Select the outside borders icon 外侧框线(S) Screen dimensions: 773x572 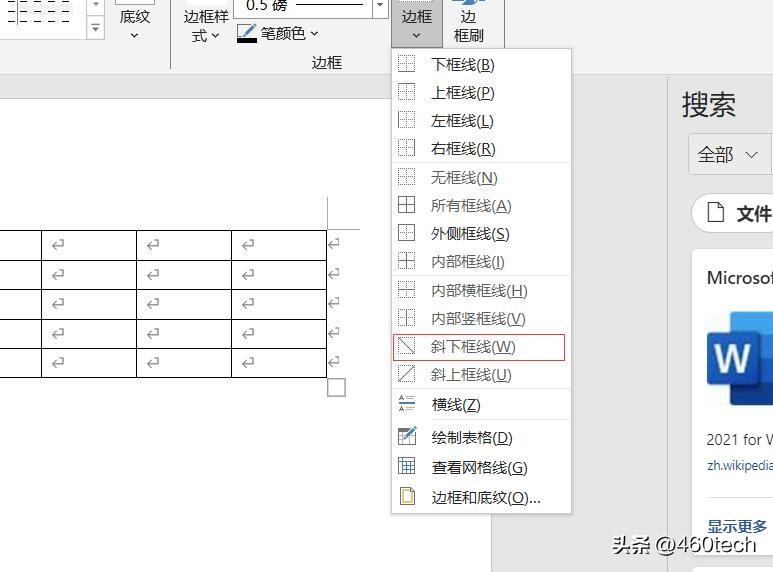point(407,233)
